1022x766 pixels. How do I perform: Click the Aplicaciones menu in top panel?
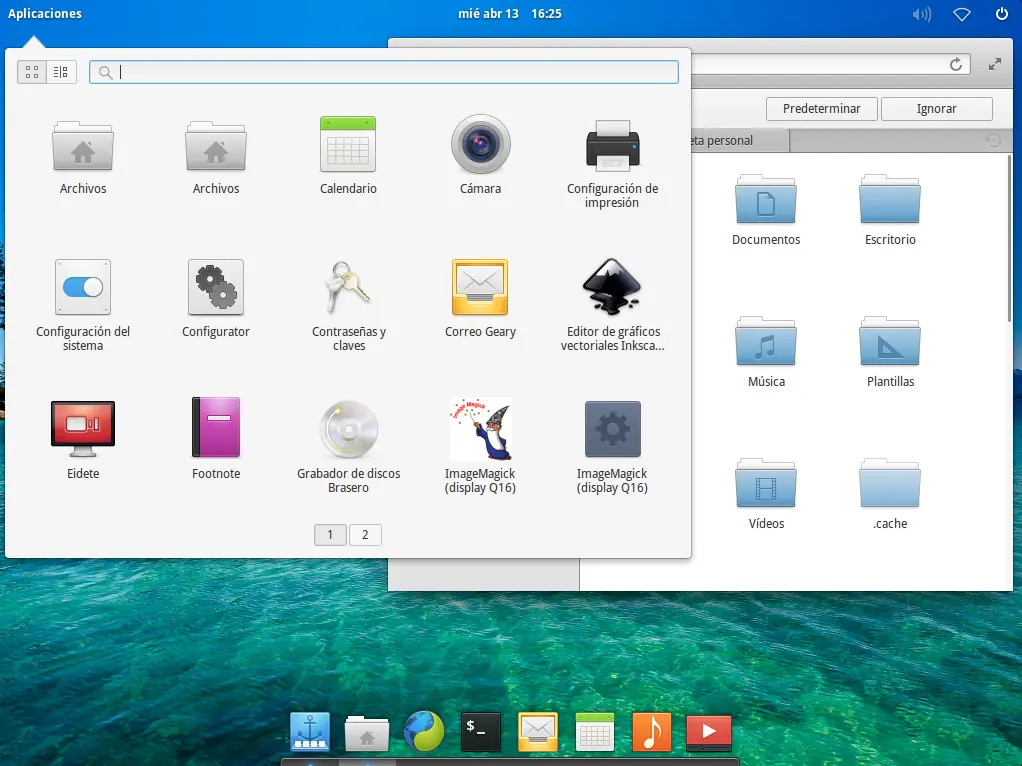[45, 14]
